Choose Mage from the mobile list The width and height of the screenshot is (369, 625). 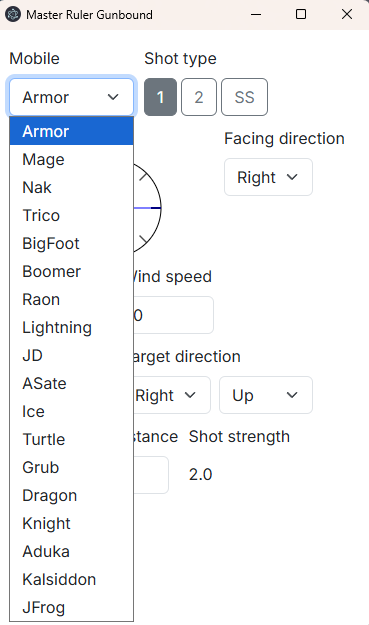pos(71,159)
